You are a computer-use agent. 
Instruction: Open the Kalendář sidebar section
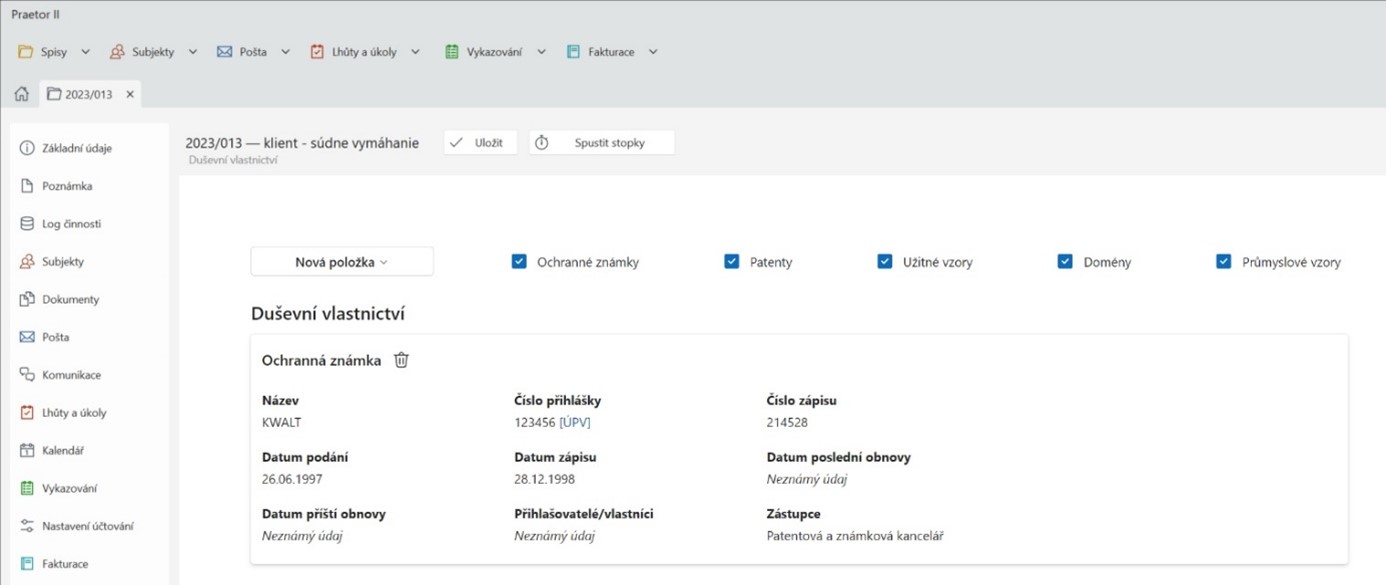point(62,451)
